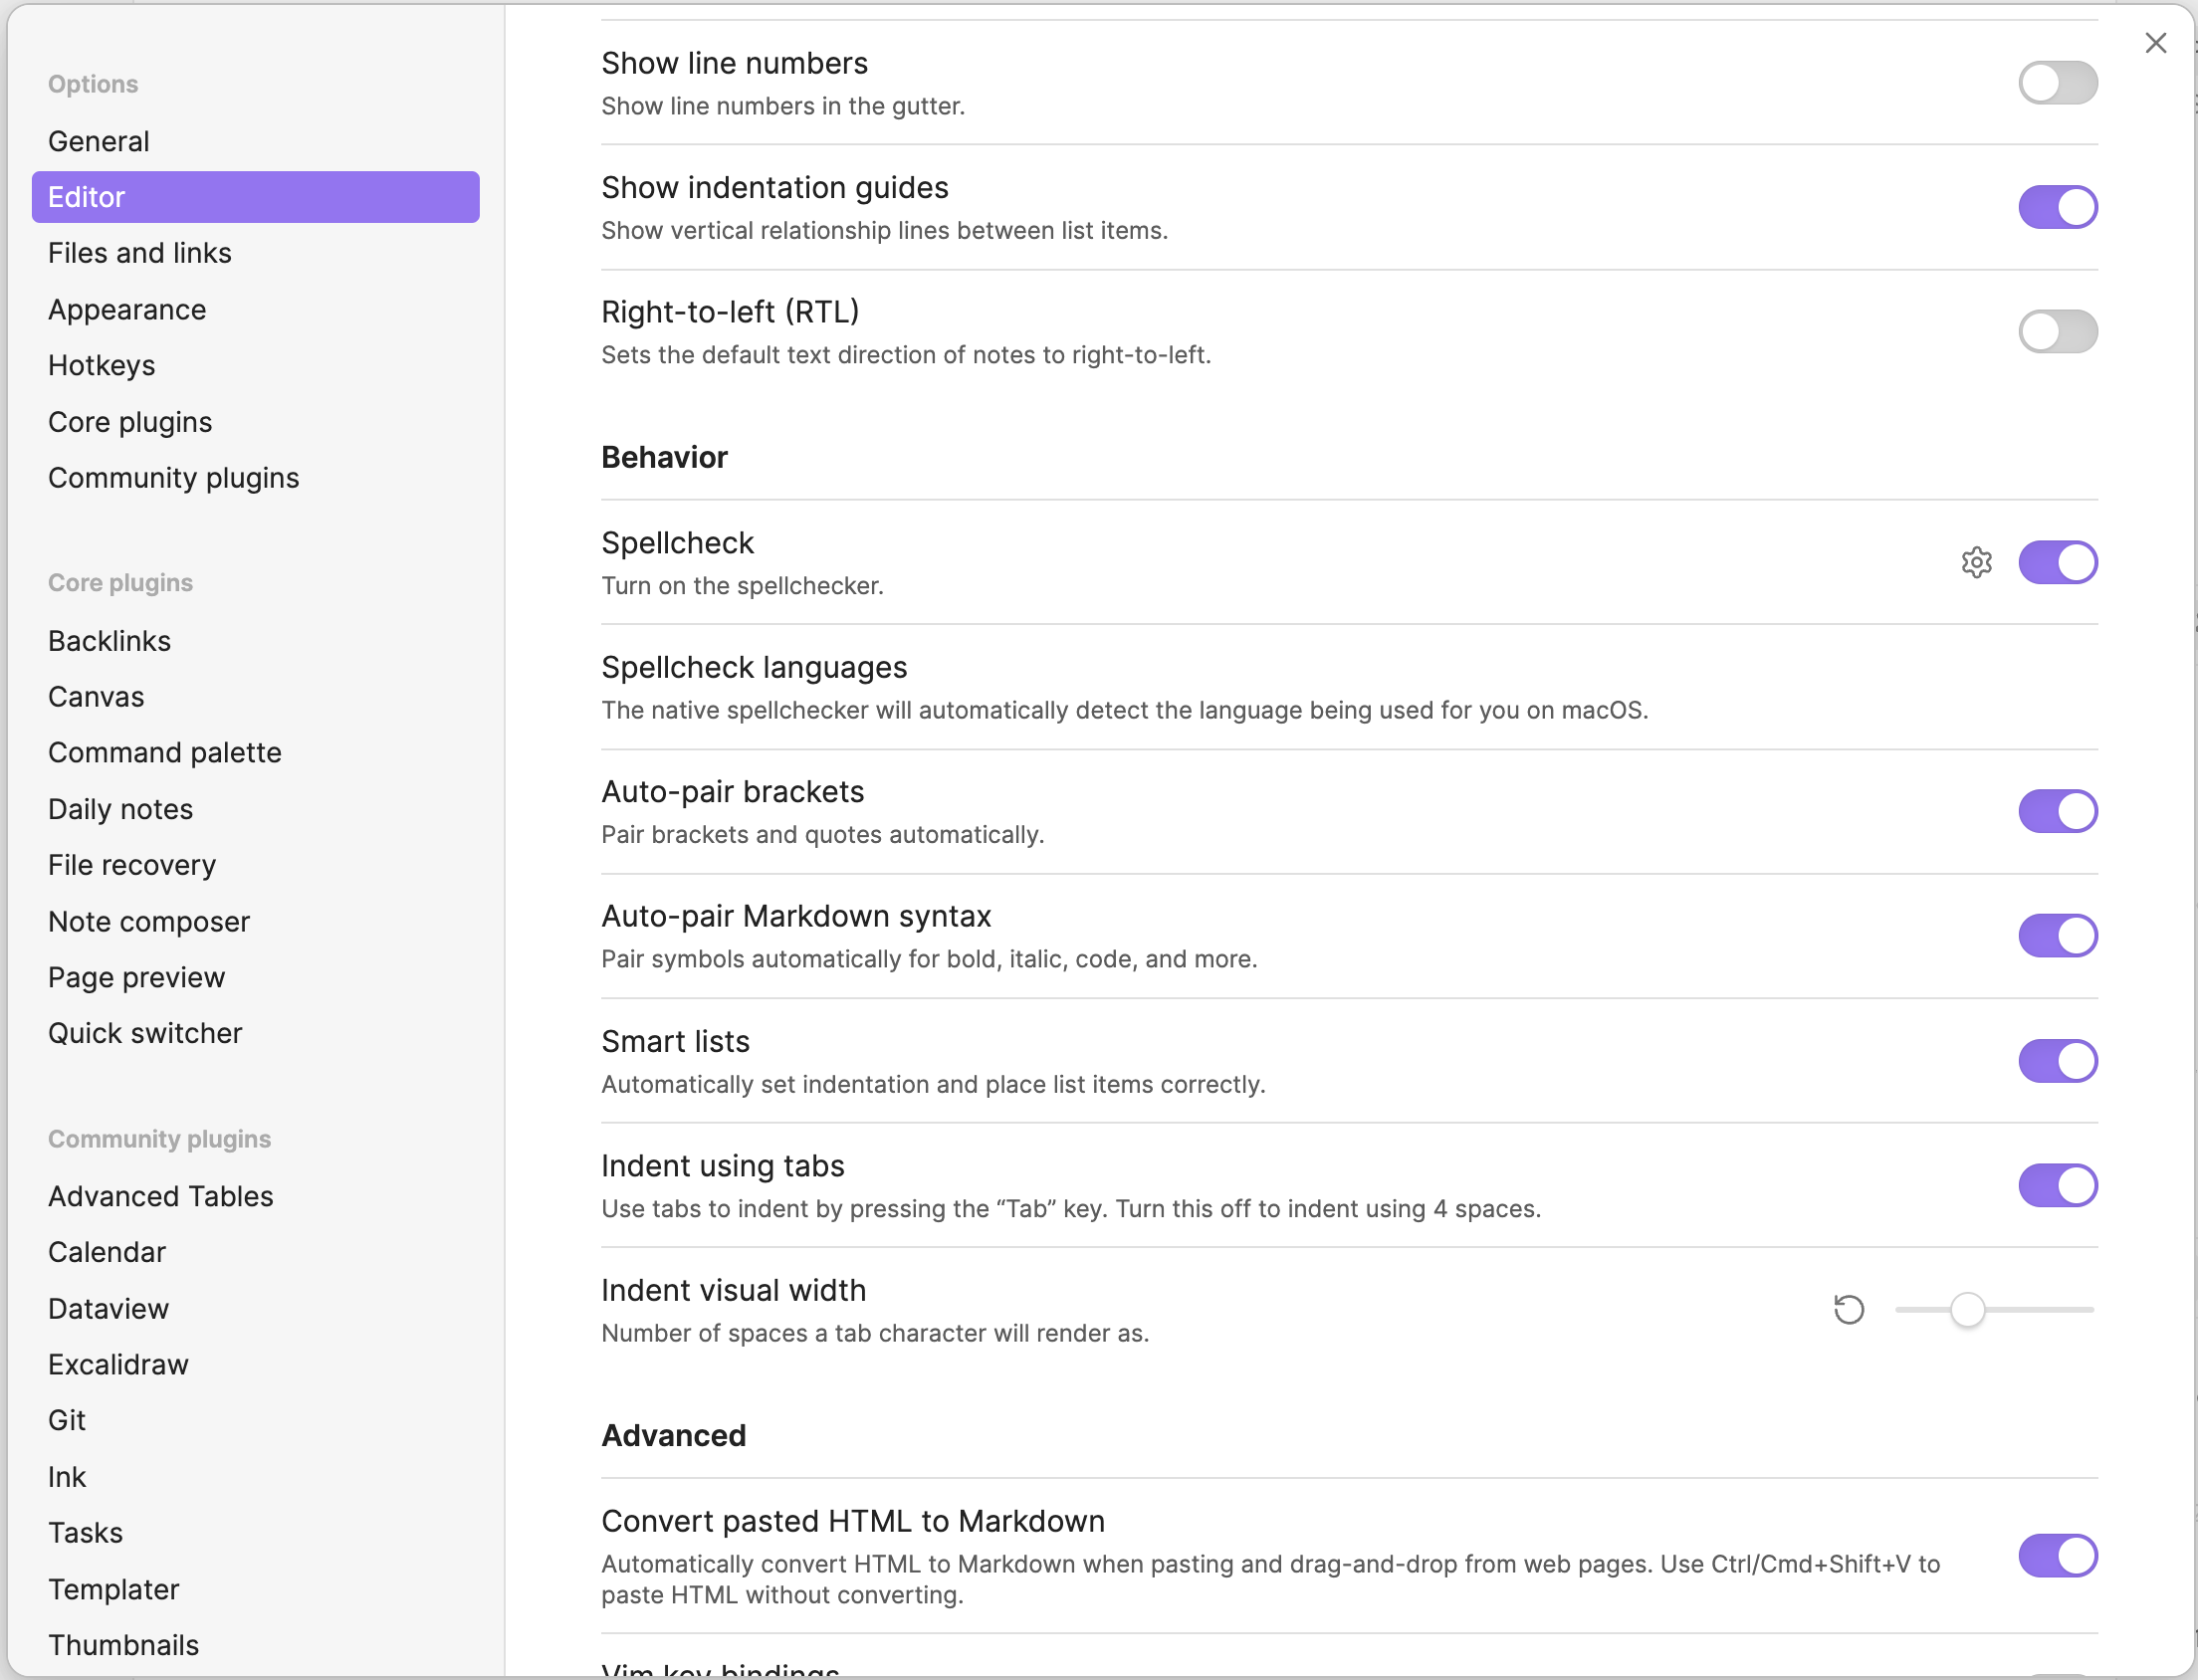Go to Files and links settings
Viewport: 2198px width, 1680px height.
pyautogui.click(x=140, y=253)
